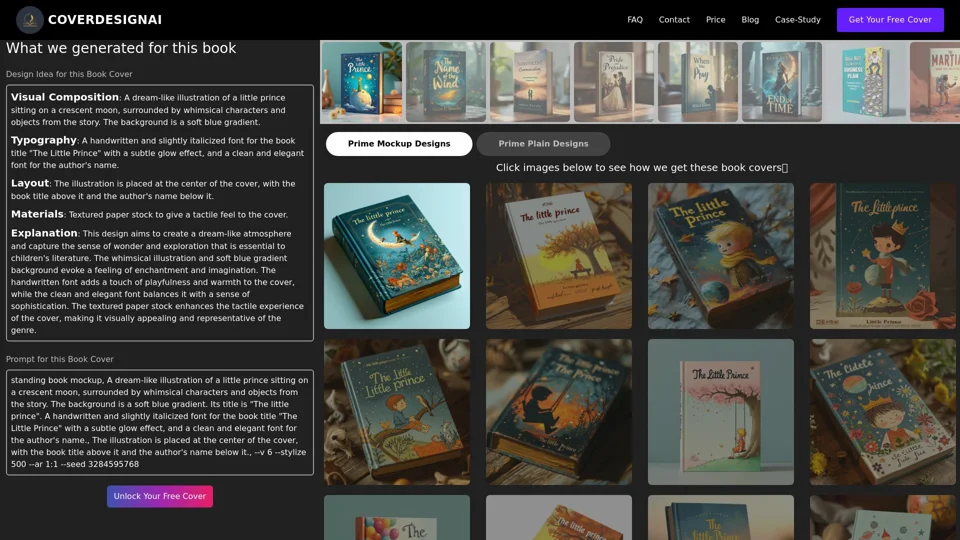
Task: Click the 'Visual Composition' heading
Action: pyautogui.click(x=65, y=97)
